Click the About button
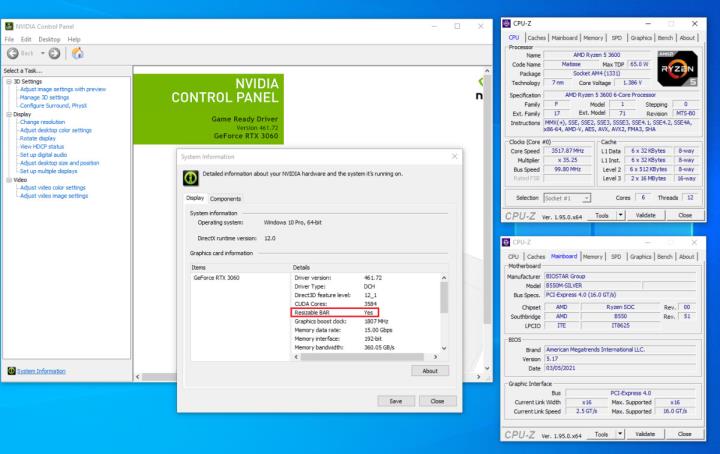 430,371
